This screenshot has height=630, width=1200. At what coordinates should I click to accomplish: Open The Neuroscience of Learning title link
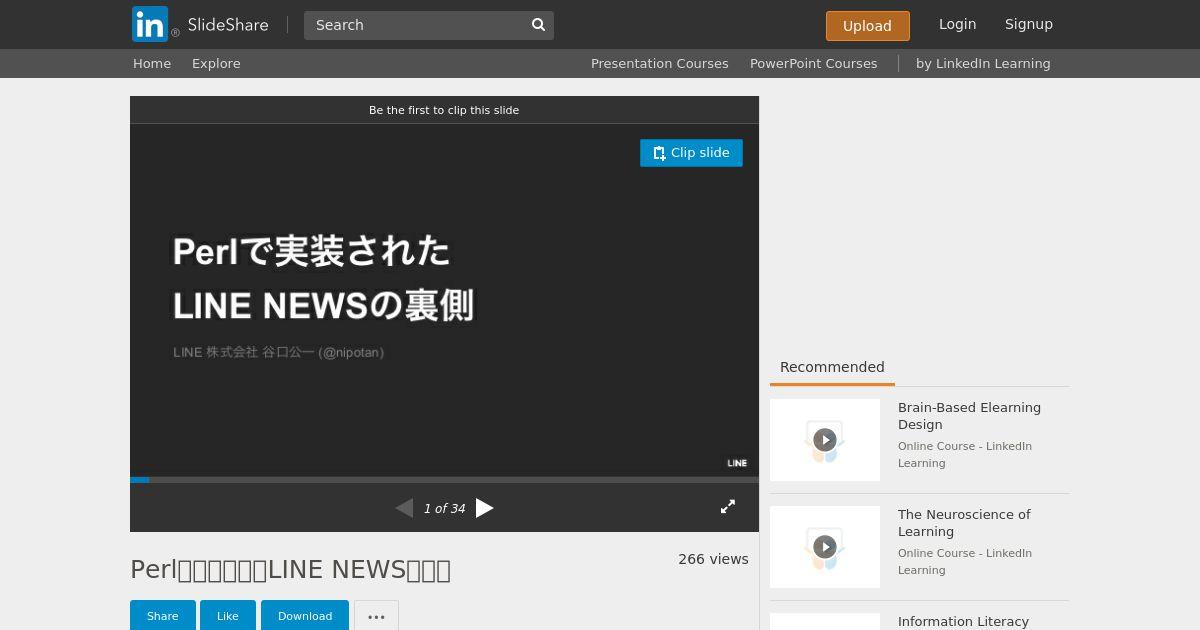point(964,523)
